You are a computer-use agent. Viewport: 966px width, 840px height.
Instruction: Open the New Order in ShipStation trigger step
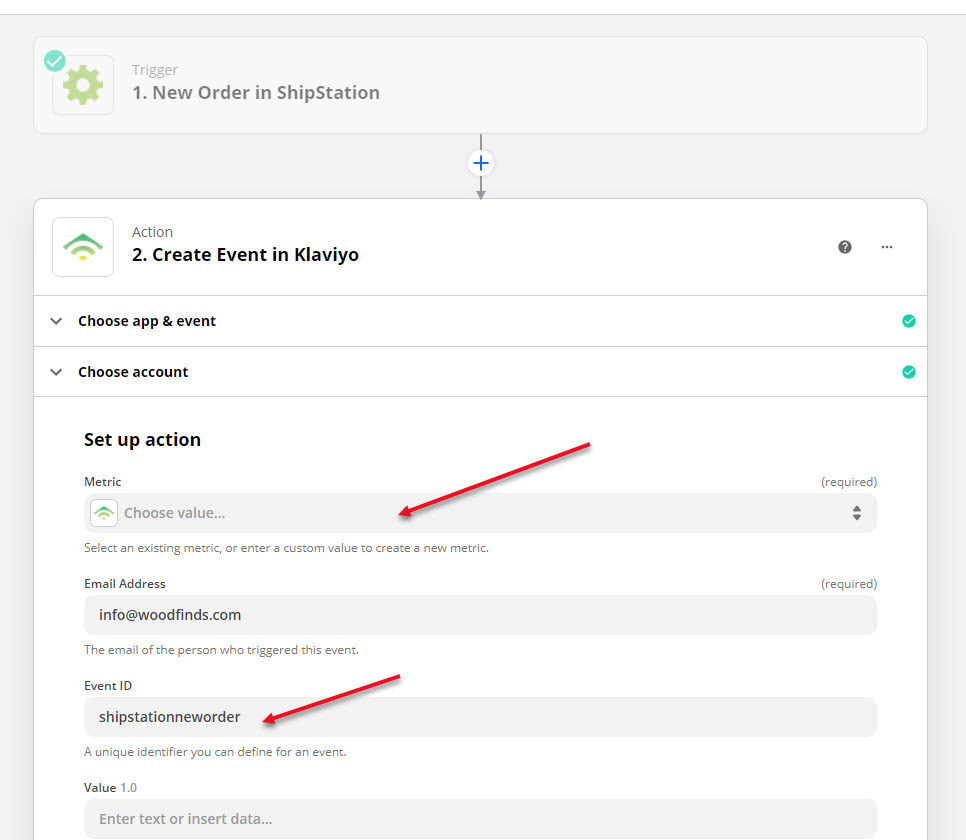click(x=480, y=85)
